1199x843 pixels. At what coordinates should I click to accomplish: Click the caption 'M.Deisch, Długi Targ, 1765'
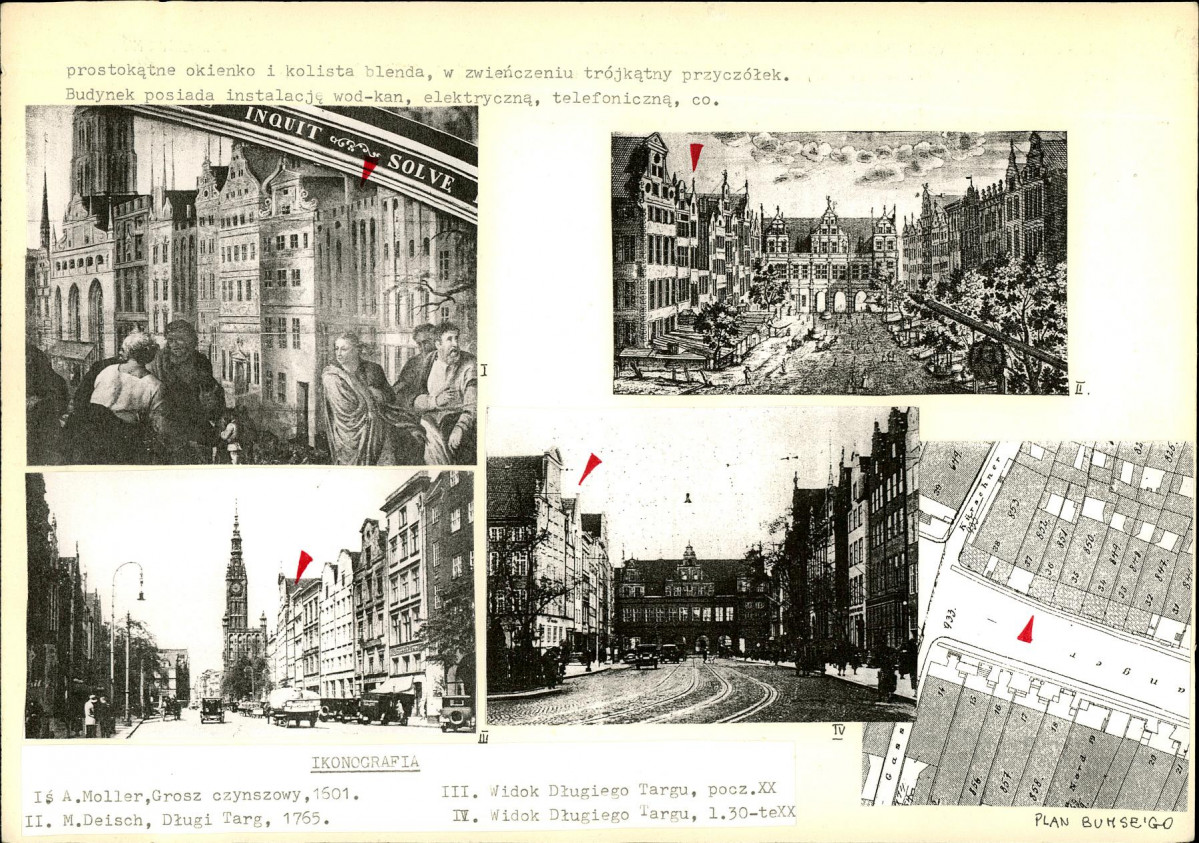pos(177,819)
